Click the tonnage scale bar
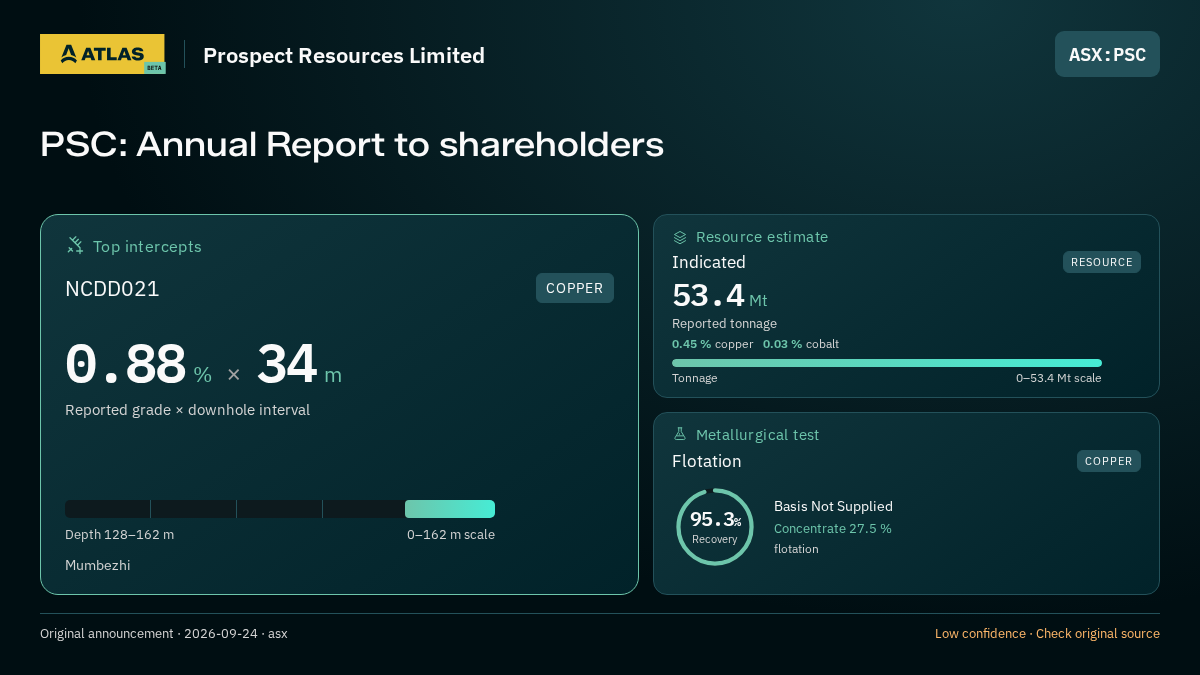 [887, 363]
